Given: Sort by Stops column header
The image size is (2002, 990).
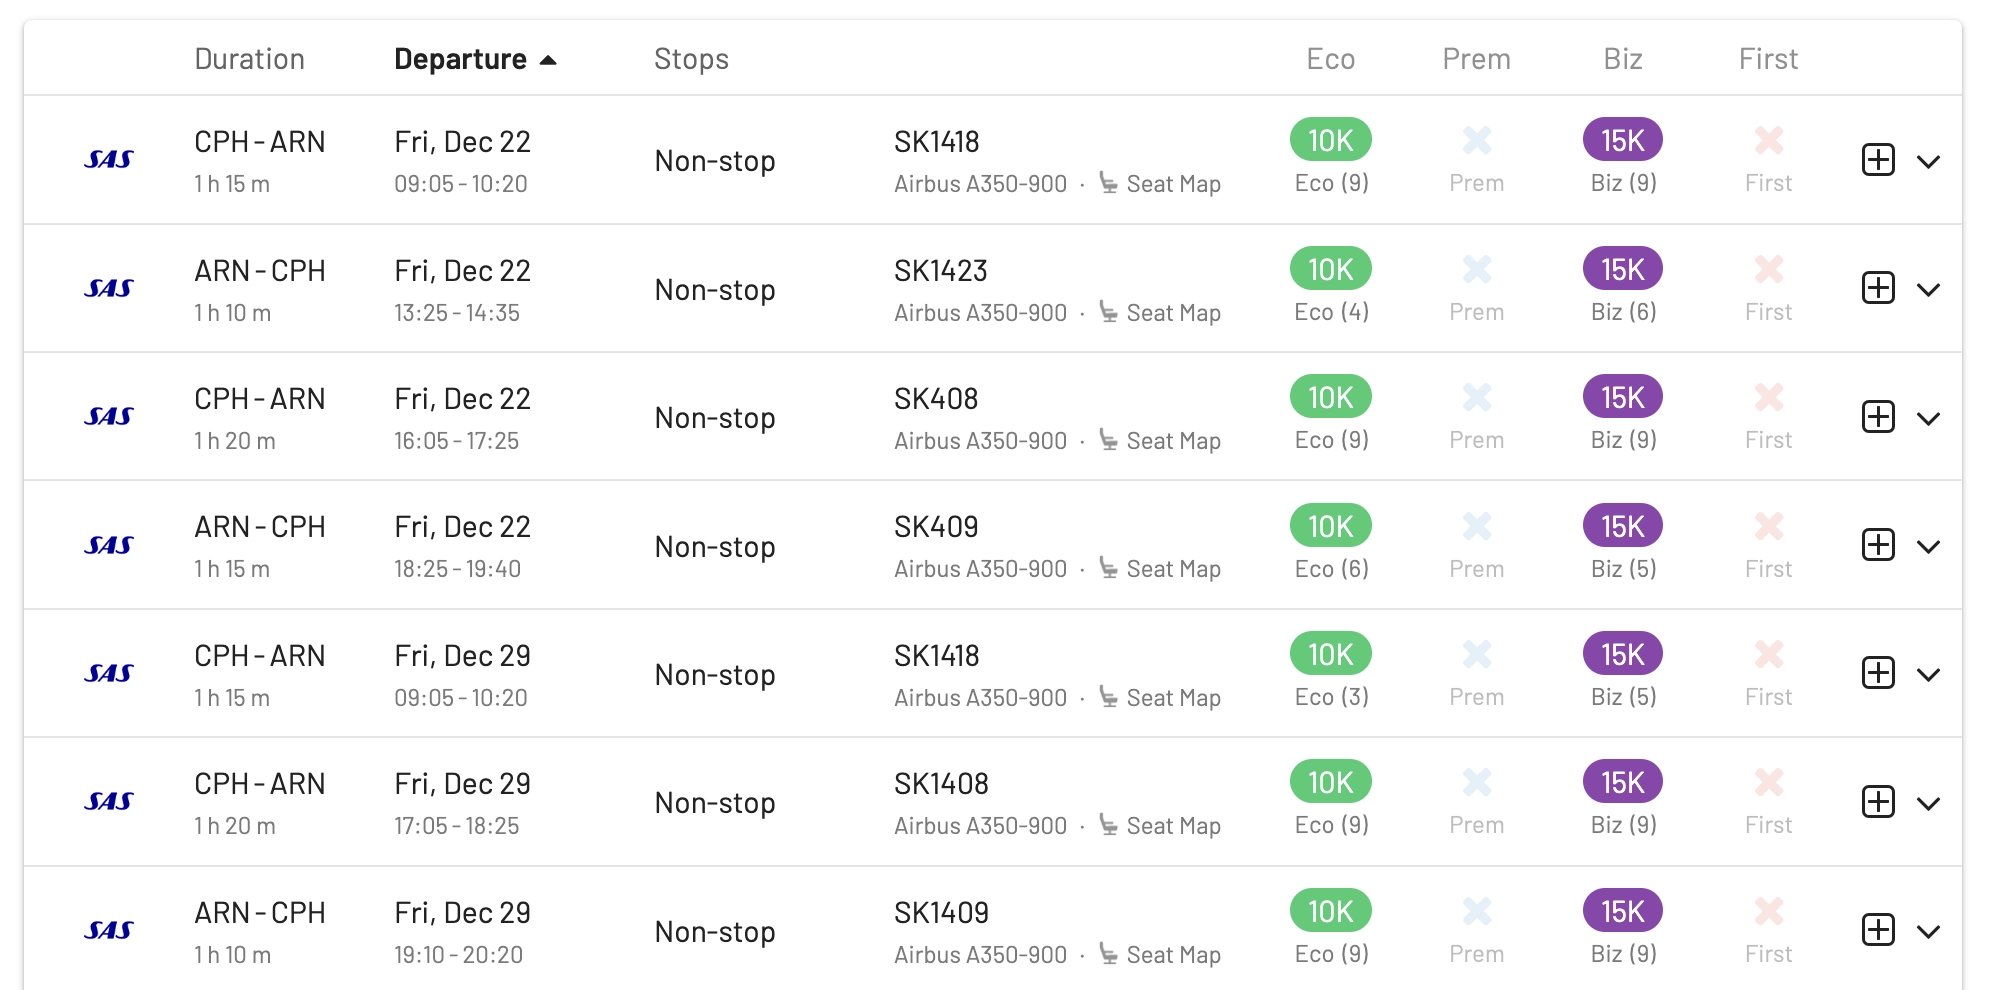Looking at the screenshot, I should click(691, 59).
